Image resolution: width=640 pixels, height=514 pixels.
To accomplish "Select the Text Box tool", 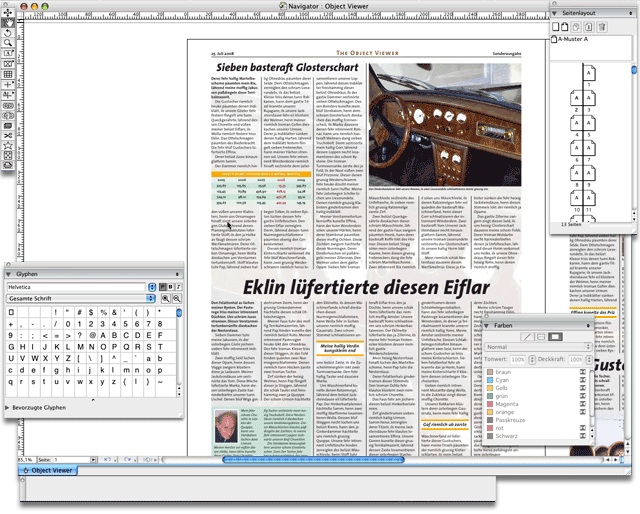I will [8, 53].
